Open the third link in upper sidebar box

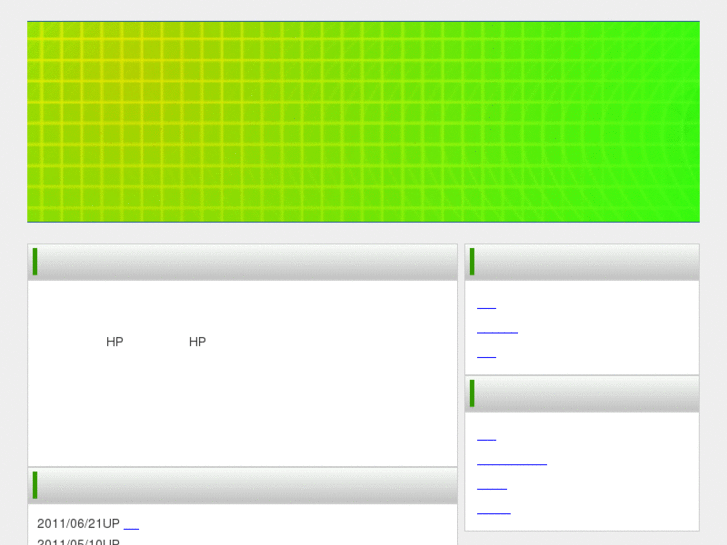pyautogui.click(x=486, y=356)
